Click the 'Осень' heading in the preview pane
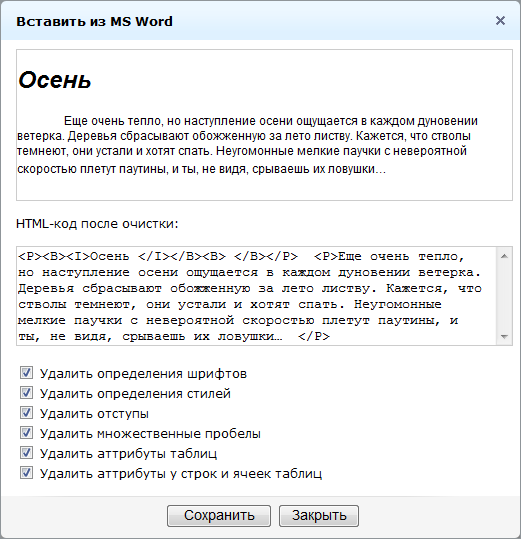Viewport: 521px width, 539px height. tap(55, 80)
